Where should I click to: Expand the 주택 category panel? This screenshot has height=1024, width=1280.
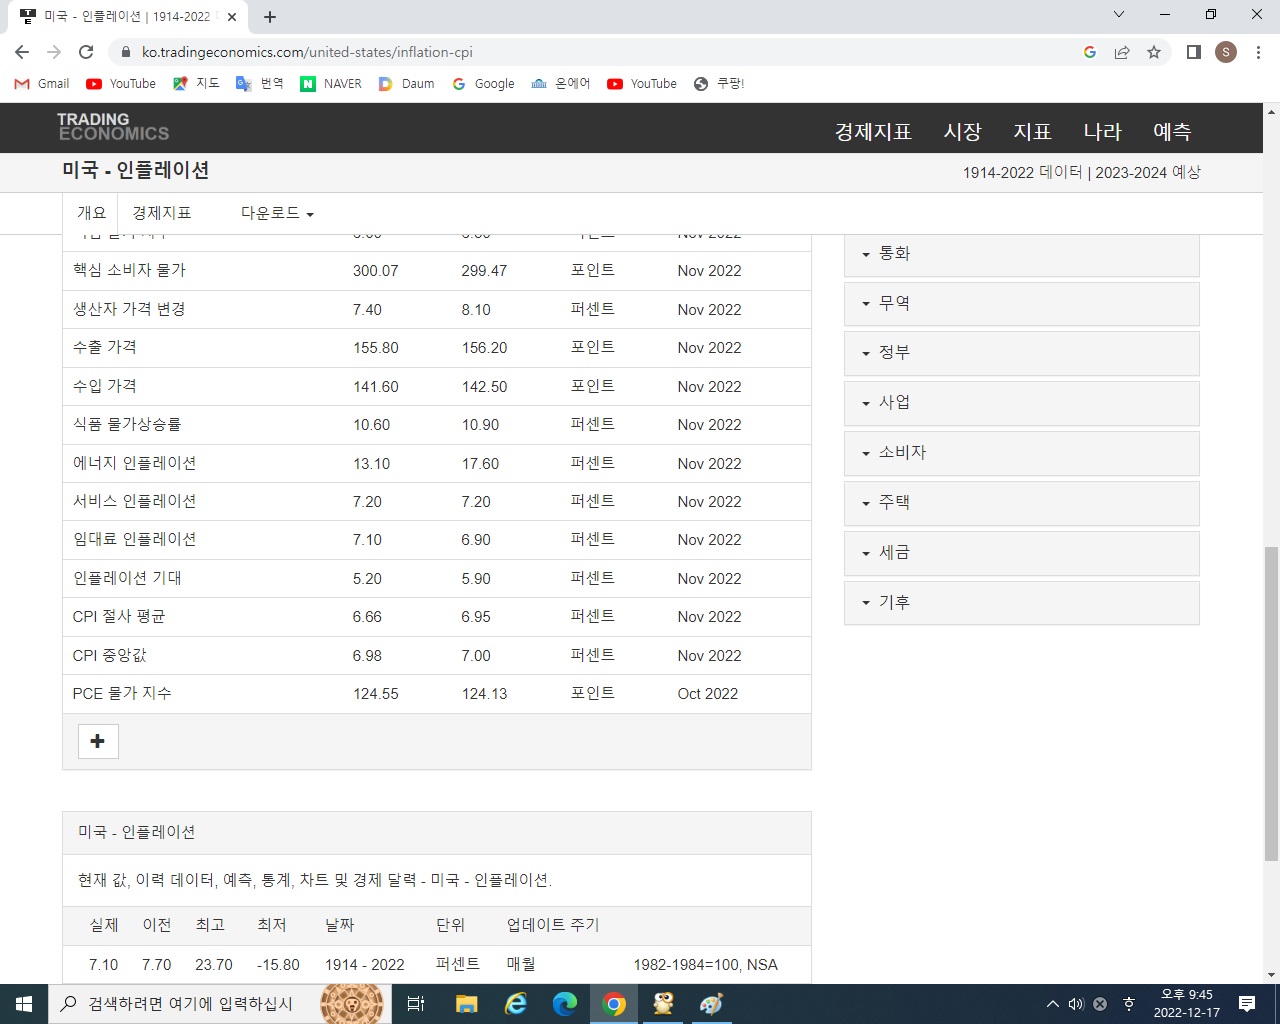pos(1021,503)
